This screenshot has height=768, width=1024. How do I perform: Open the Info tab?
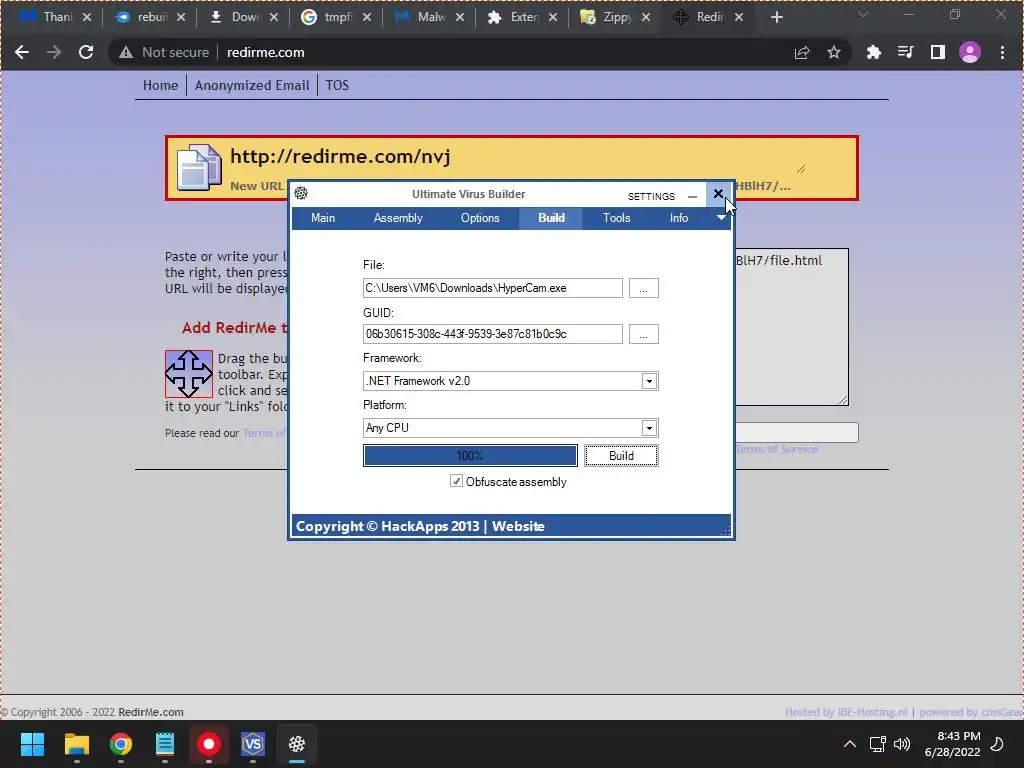[x=679, y=218]
